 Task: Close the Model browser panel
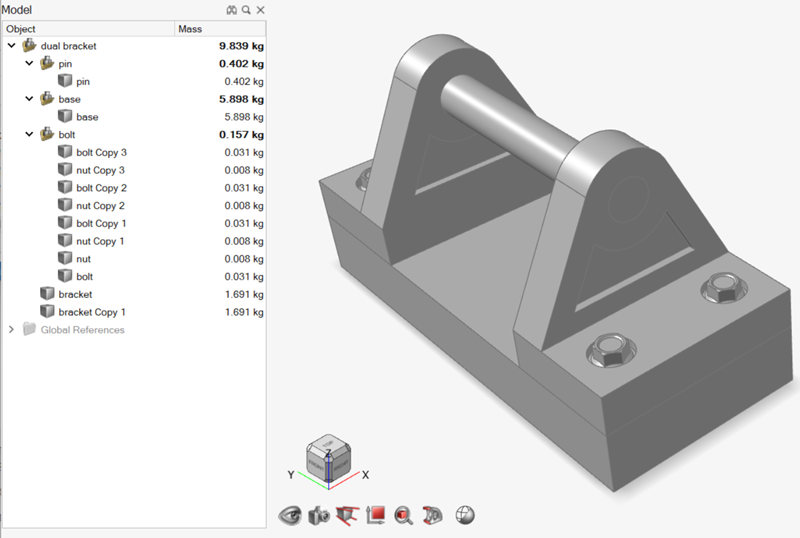260,9
